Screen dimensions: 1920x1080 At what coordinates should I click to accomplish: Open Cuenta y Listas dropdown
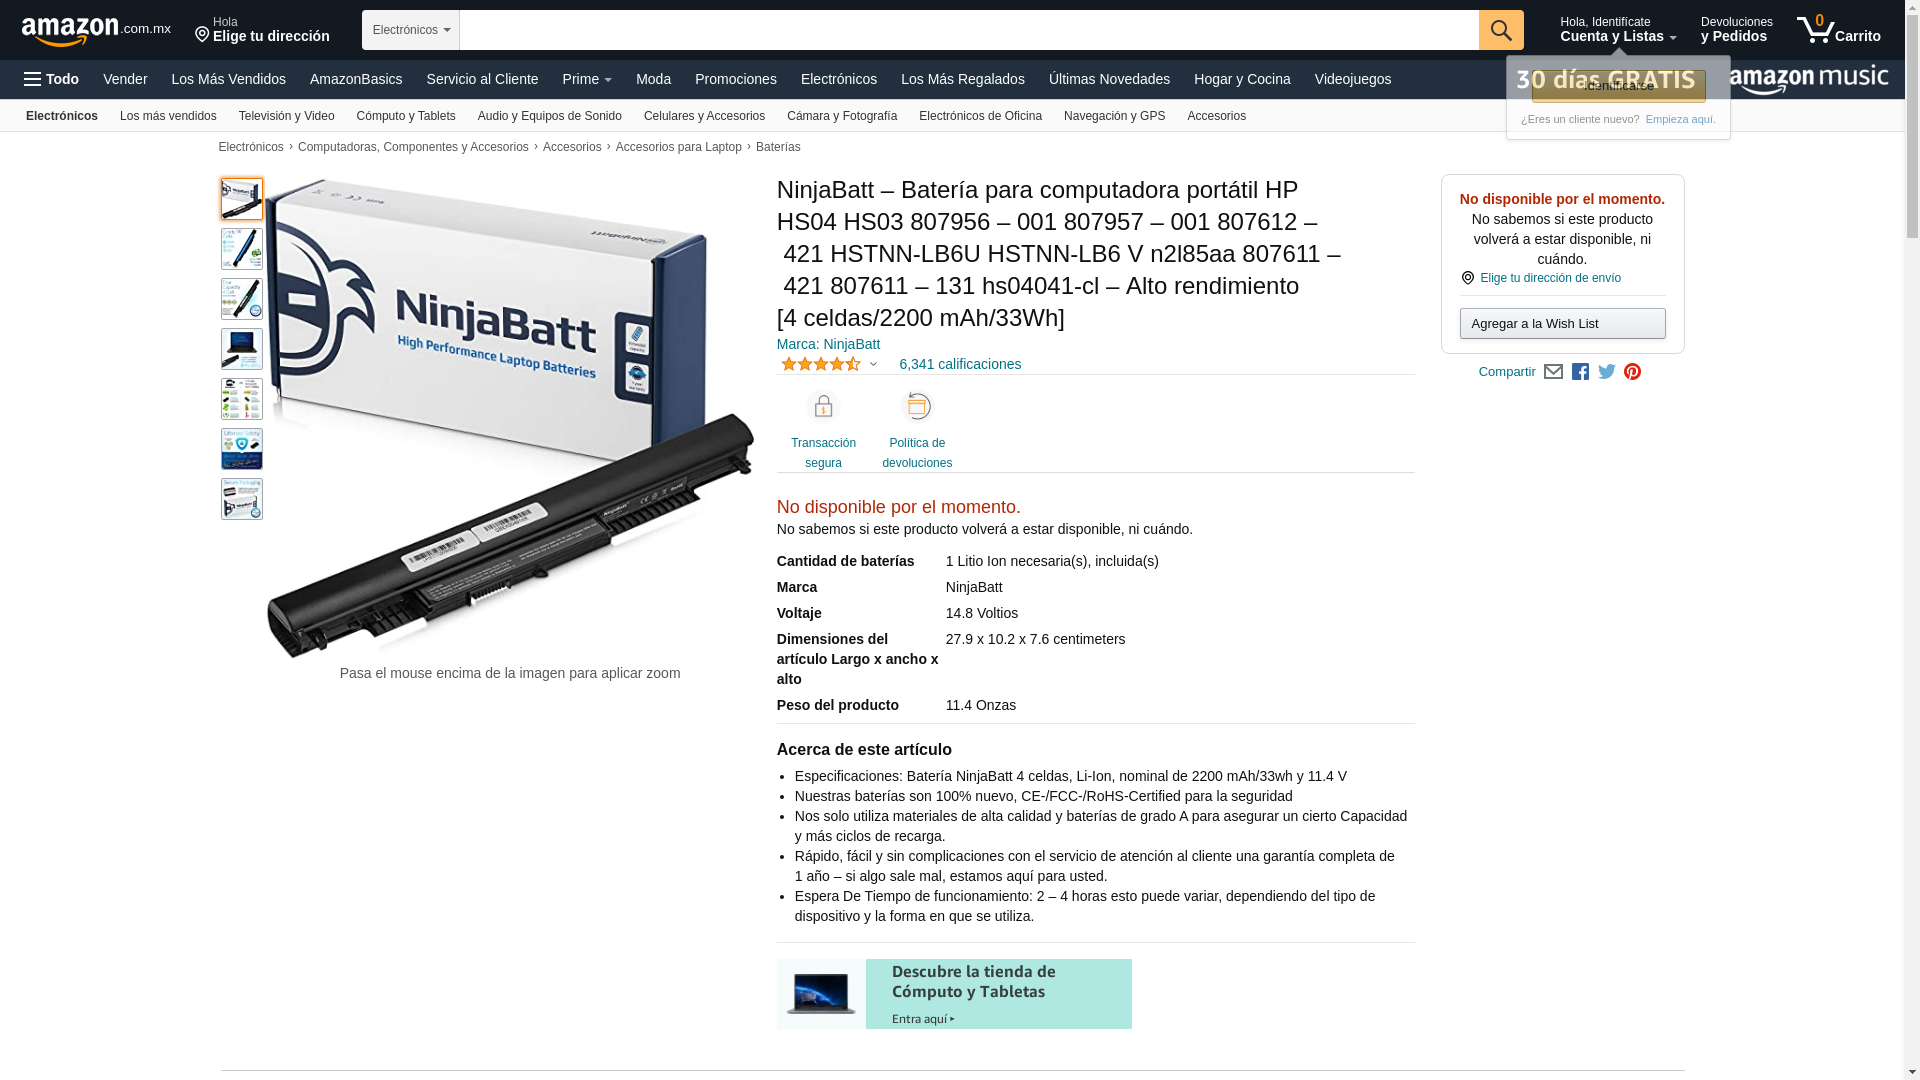pos(1618,30)
